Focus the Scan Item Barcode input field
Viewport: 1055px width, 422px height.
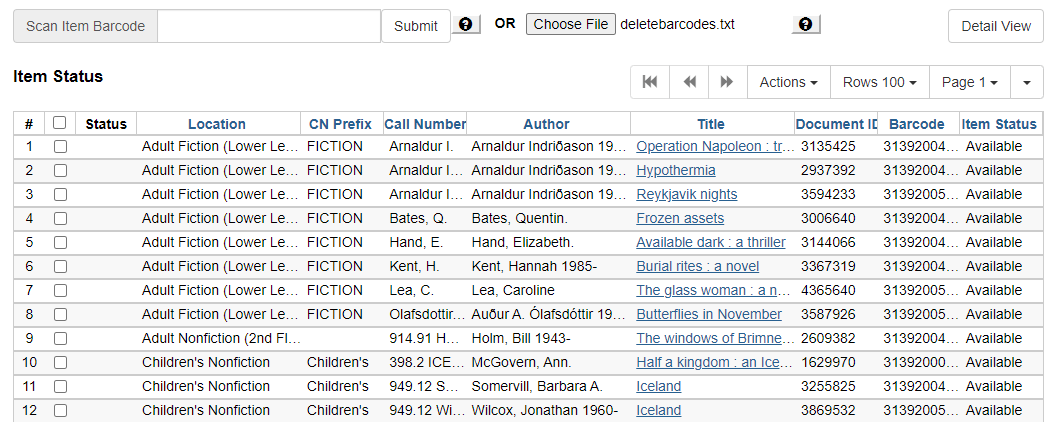click(268, 26)
